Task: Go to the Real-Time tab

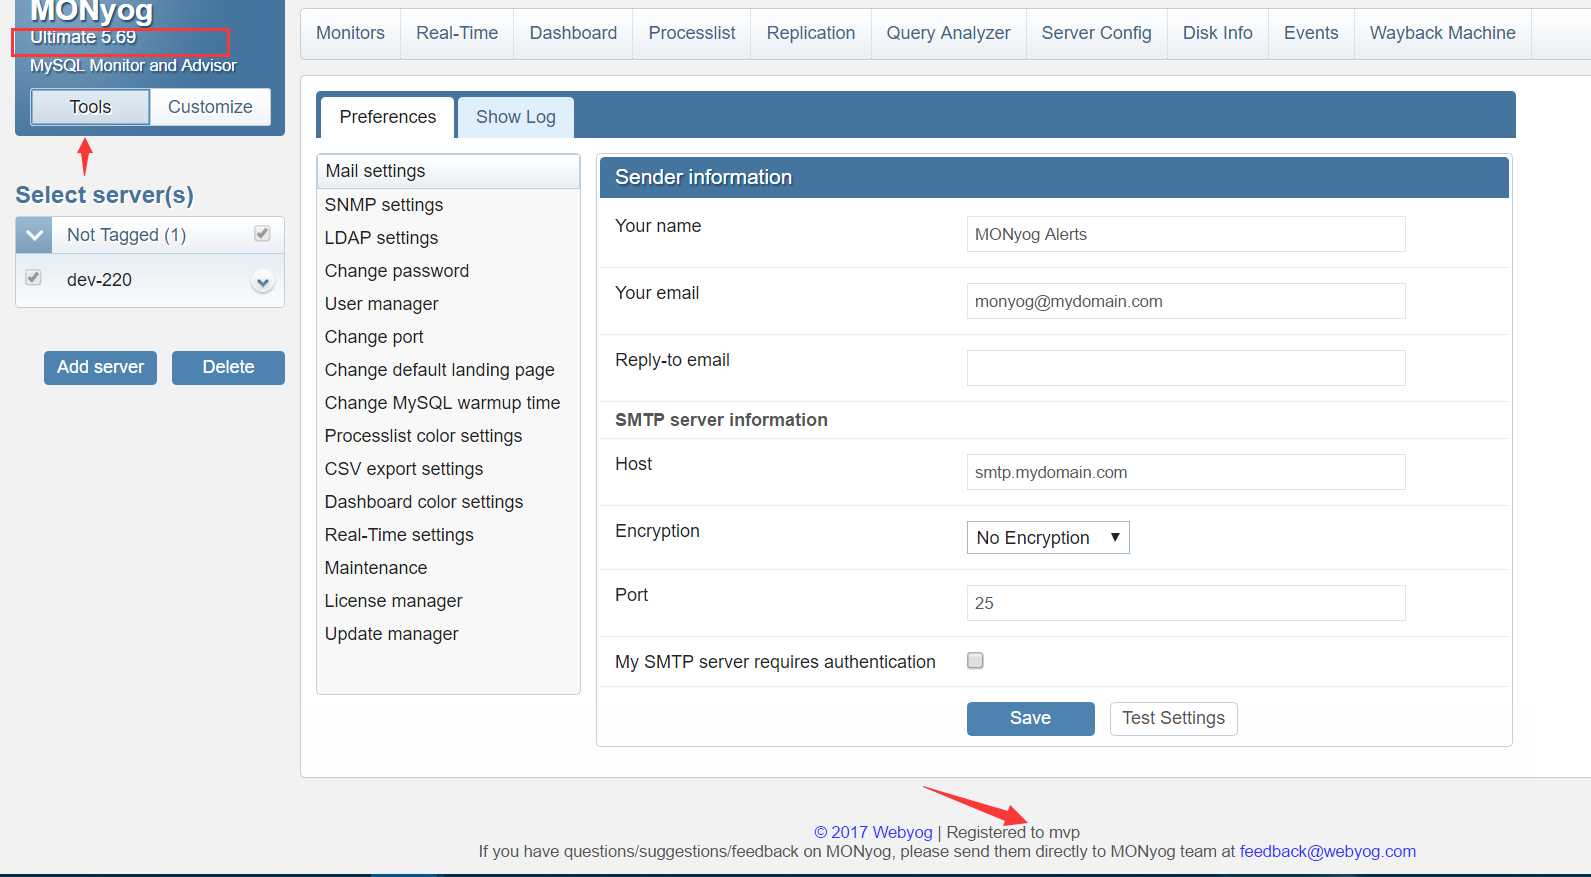Action: pos(457,33)
